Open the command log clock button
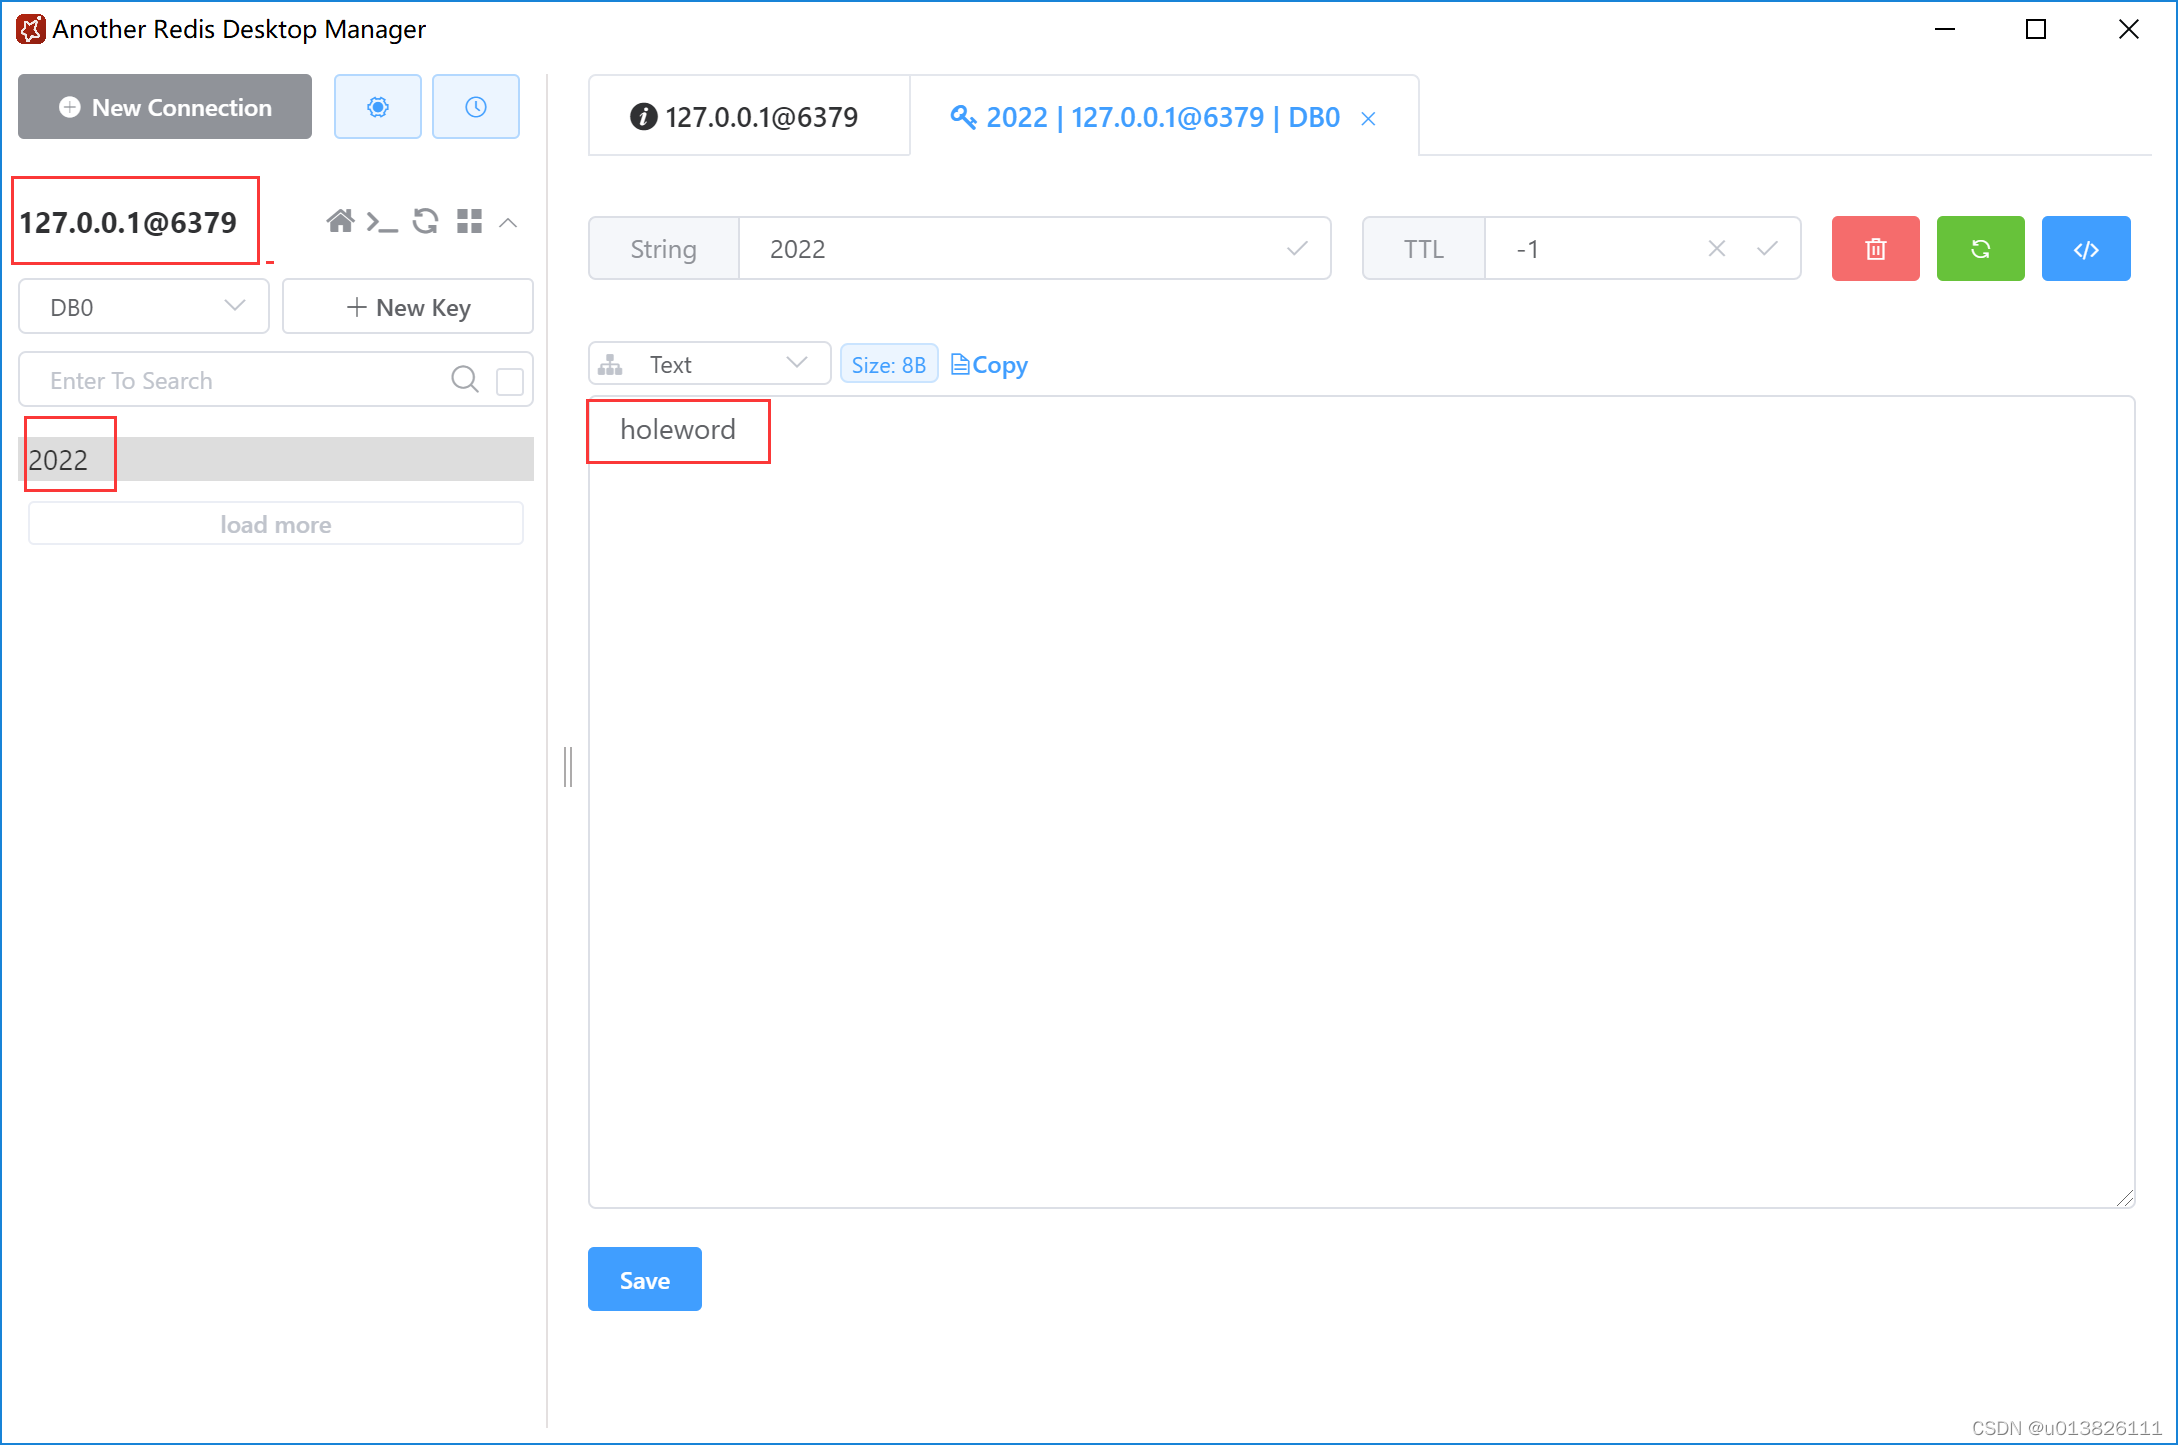Viewport: 2178px width, 1445px height. [x=475, y=107]
